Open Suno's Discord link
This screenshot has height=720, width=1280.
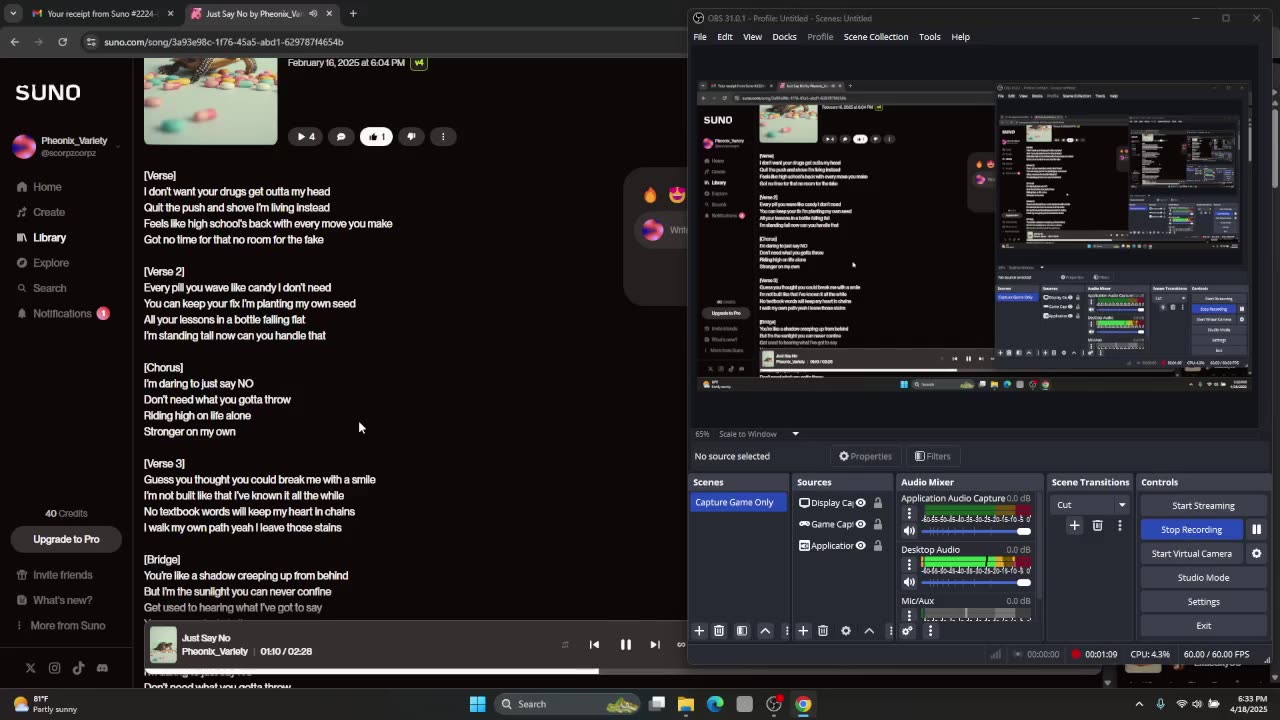point(102,668)
